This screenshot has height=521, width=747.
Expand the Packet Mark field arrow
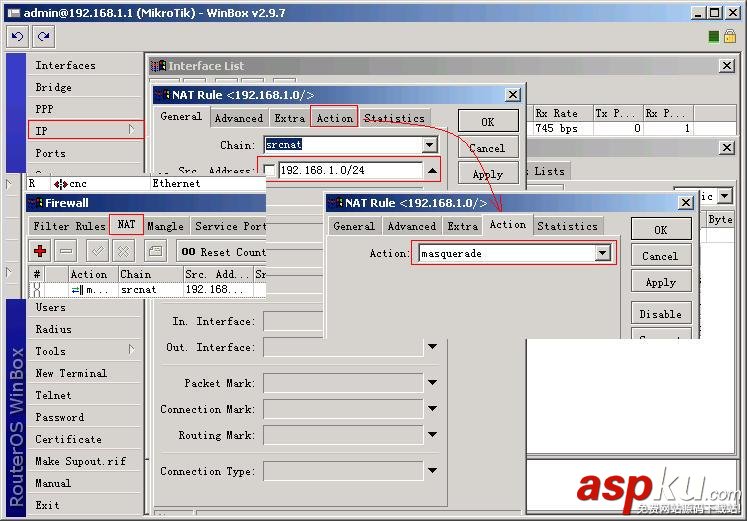click(x=432, y=382)
